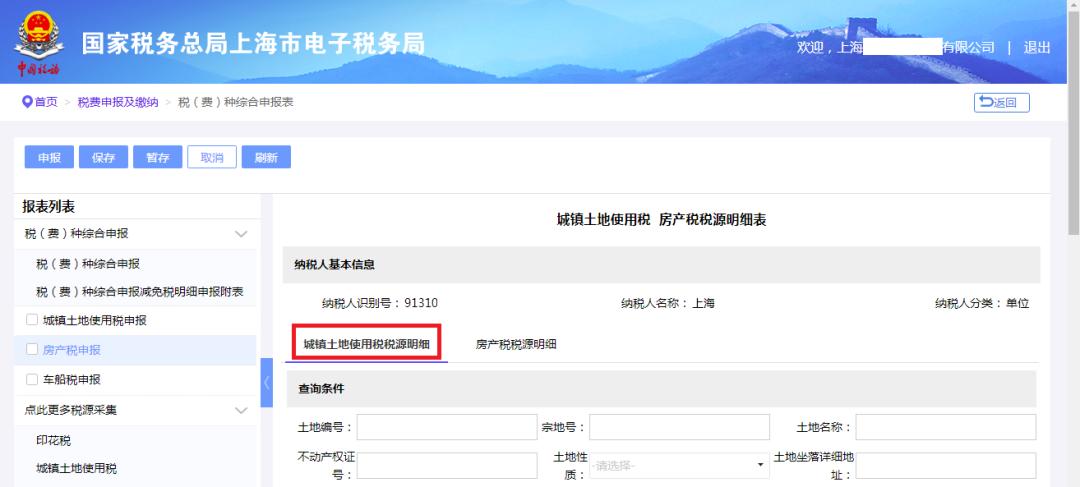Click the 退出 logout link
The height and width of the screenshot is (487, 1080).
[x=1037, y=48]
